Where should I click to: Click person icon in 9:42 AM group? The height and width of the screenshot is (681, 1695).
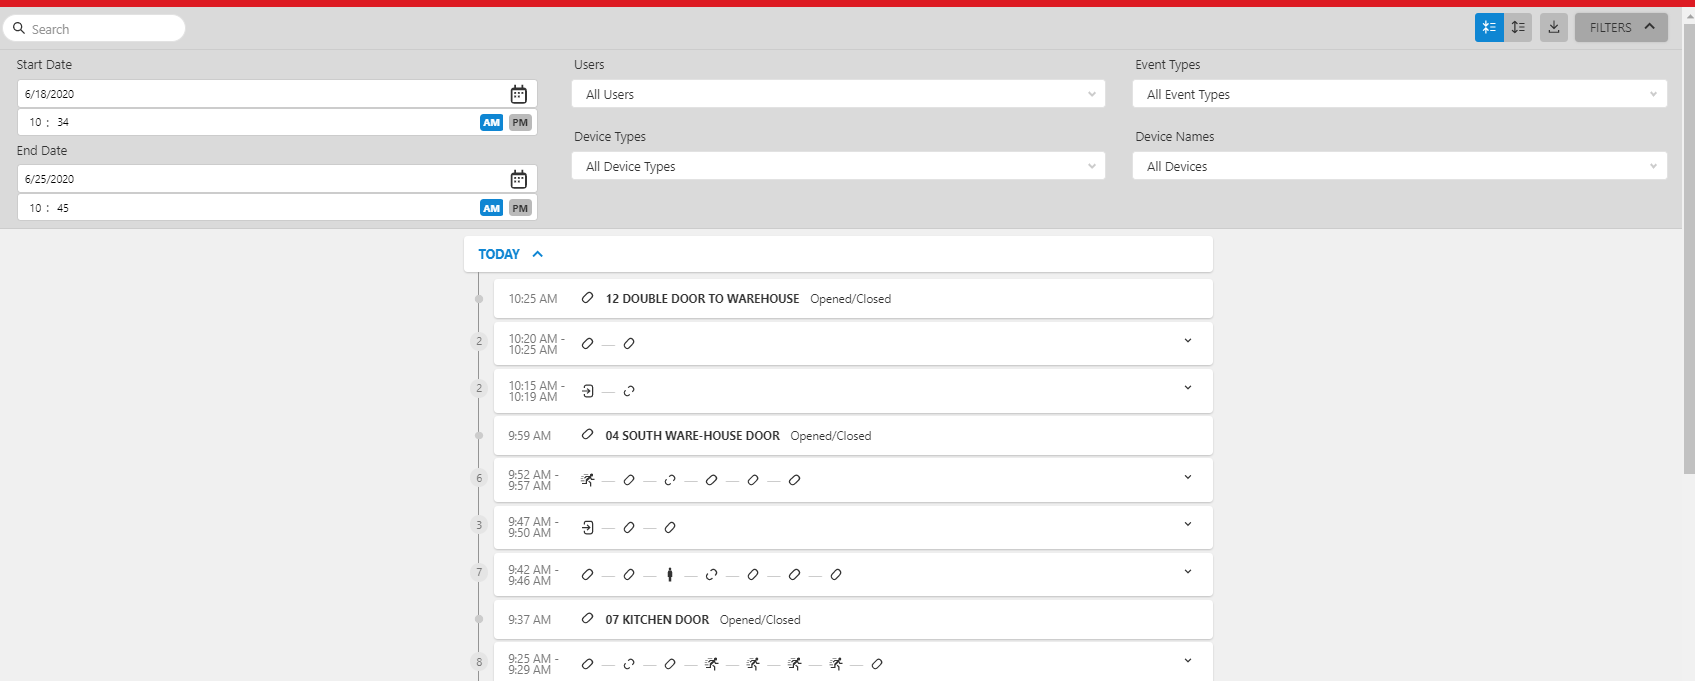click(x=670, y=574)
